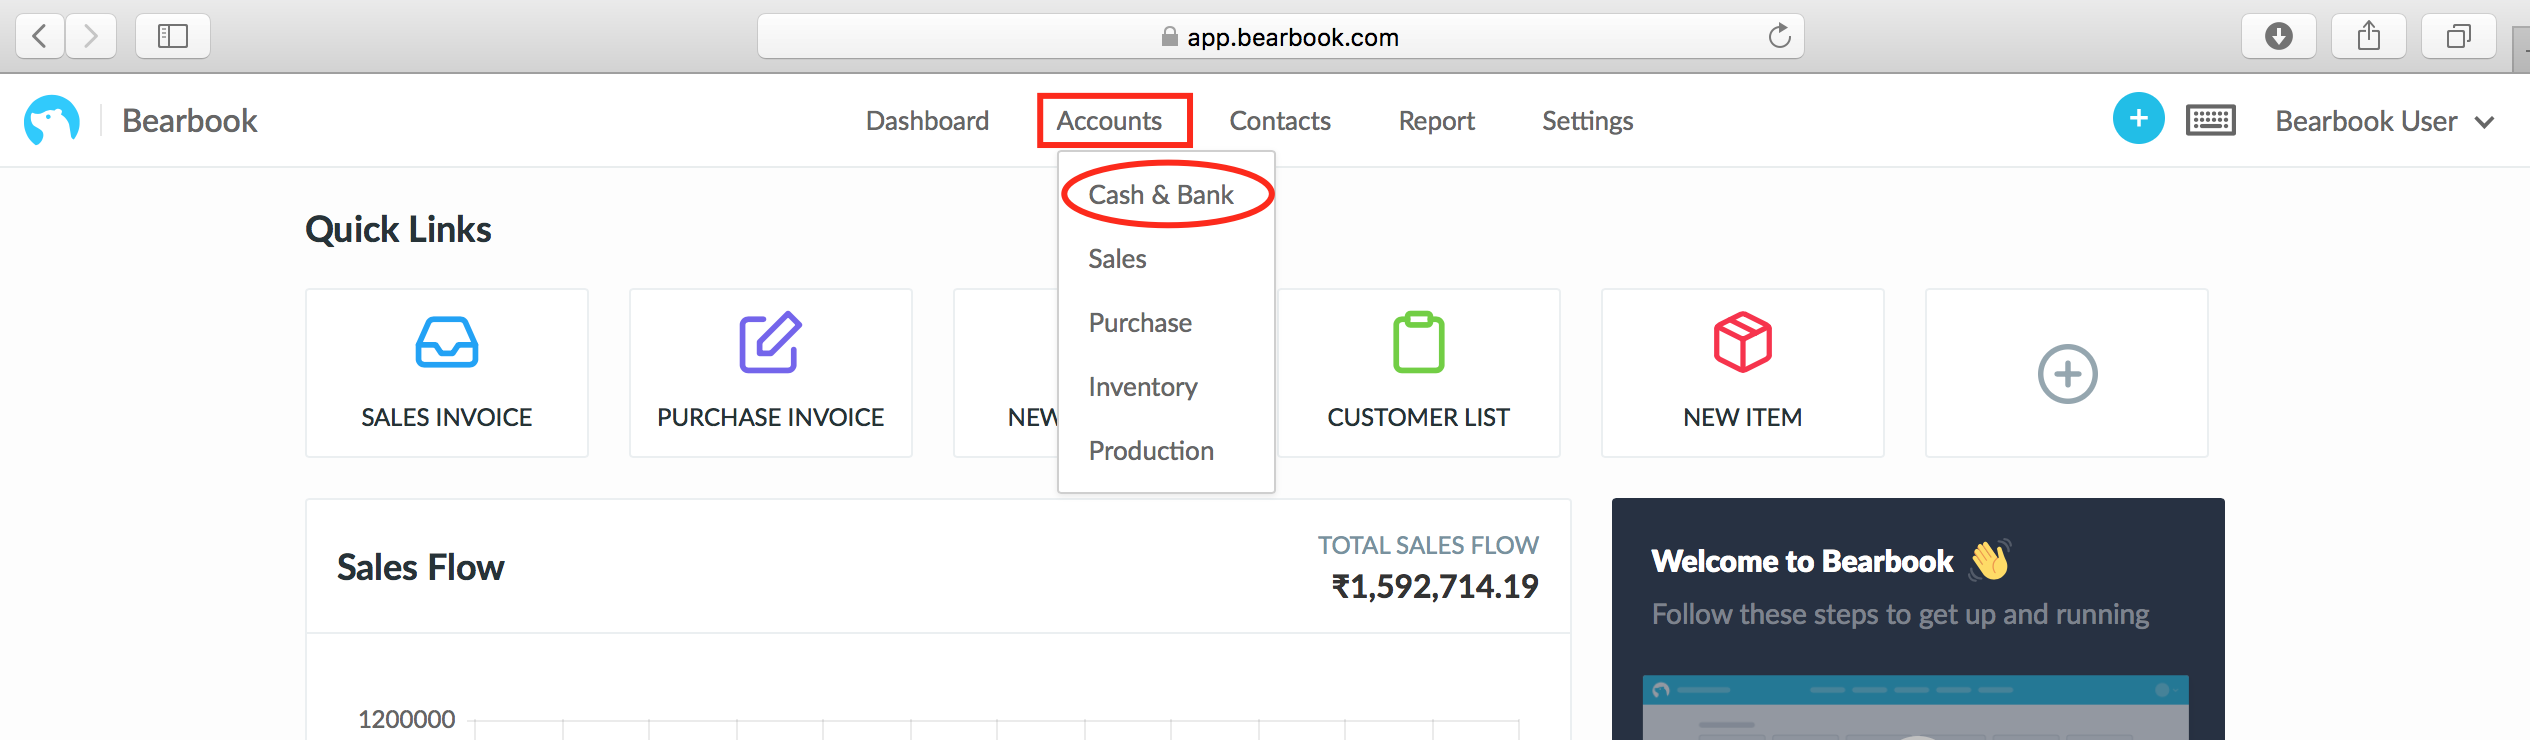
Task: Open the Settings menu
Action: pyautogui.click(x=1587, y=121)
